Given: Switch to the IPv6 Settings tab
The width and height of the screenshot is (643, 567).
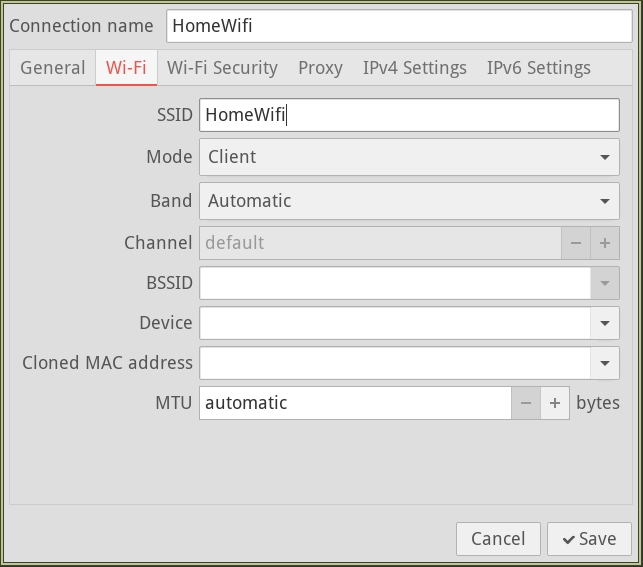Looking at the screenshot, I should (x=538, y=68).
